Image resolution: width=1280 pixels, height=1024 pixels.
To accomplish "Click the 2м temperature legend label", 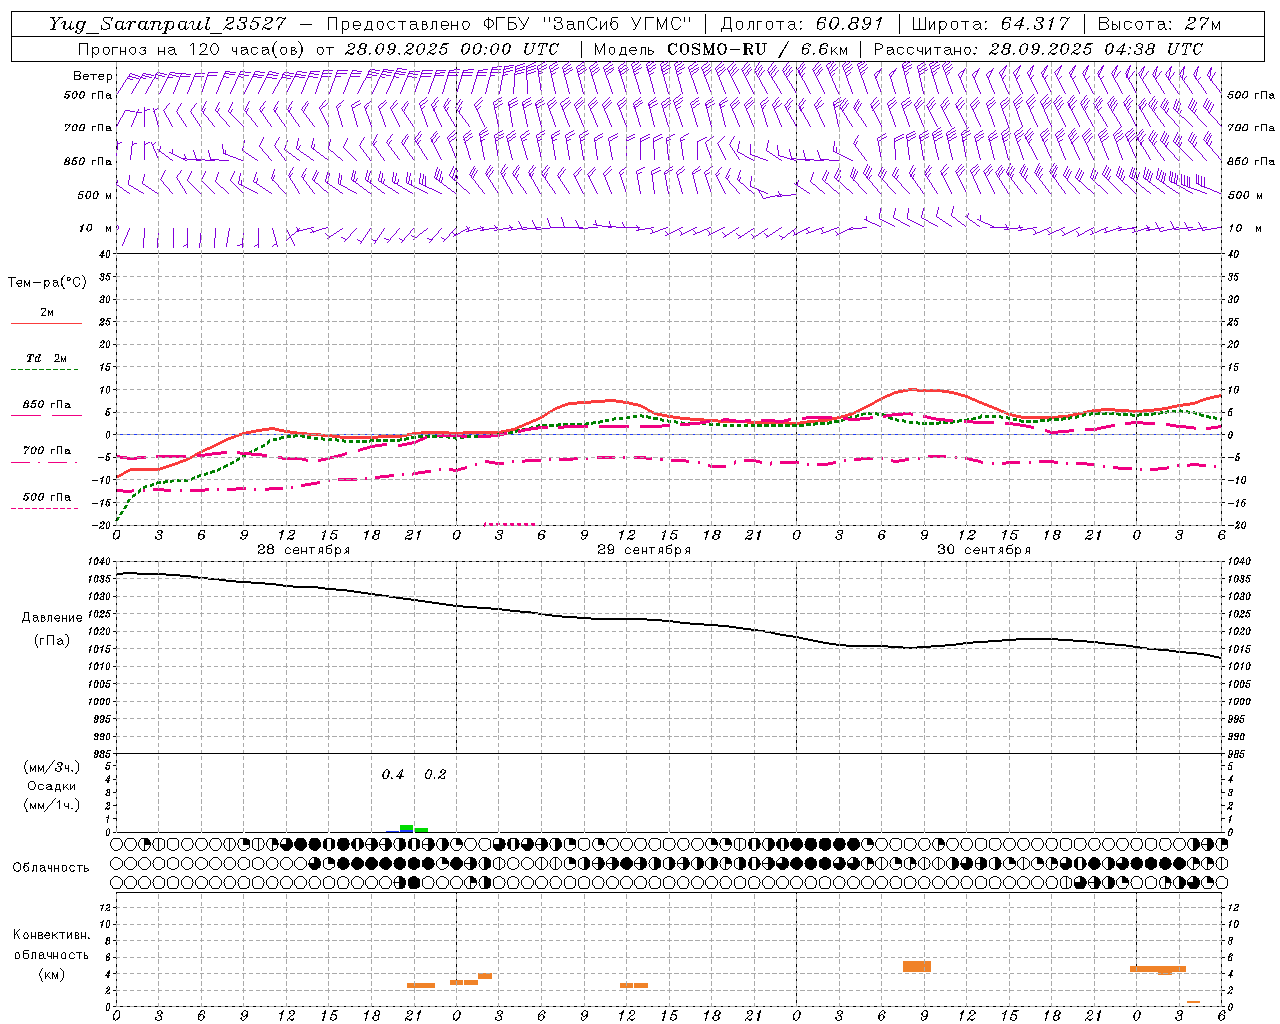I will coord(47,312).
